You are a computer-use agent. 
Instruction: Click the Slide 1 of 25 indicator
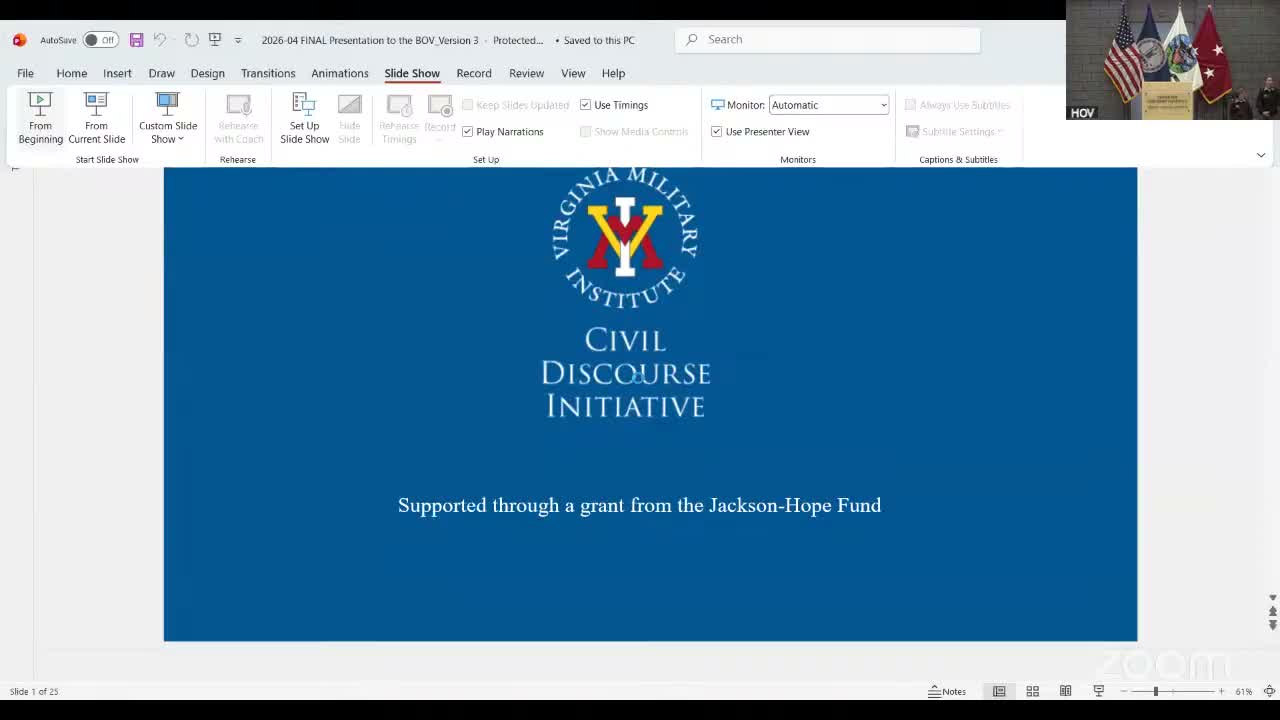pos(34,692)
